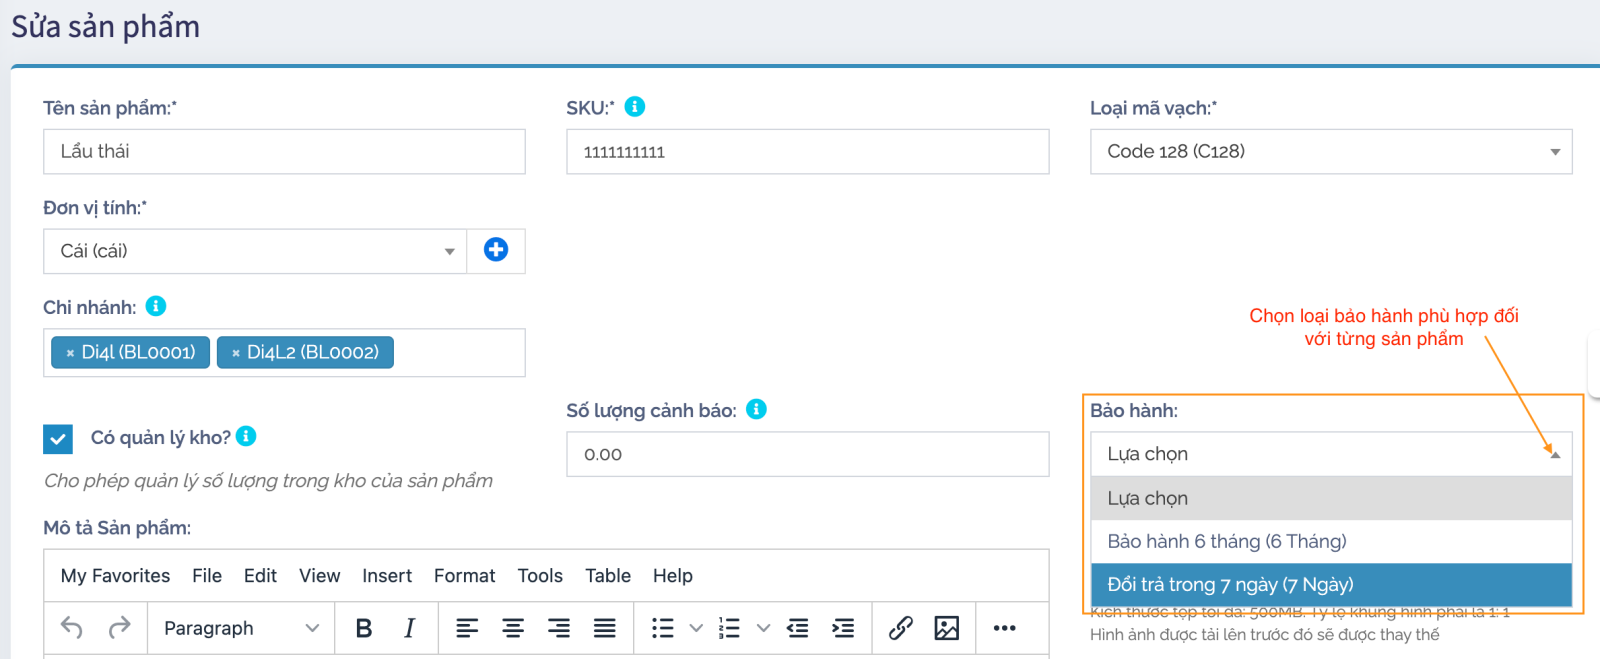Click the "Số lượng cảnh báo" input field
The width and height of the screenshot is (1600, 659).
[807, 455]
